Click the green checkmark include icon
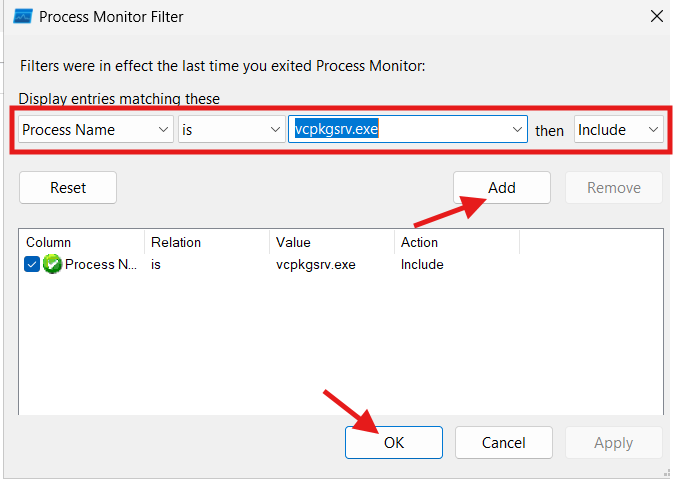Image resolution: width=673 pixels, height=482 pixels. [x=52, y=264]
